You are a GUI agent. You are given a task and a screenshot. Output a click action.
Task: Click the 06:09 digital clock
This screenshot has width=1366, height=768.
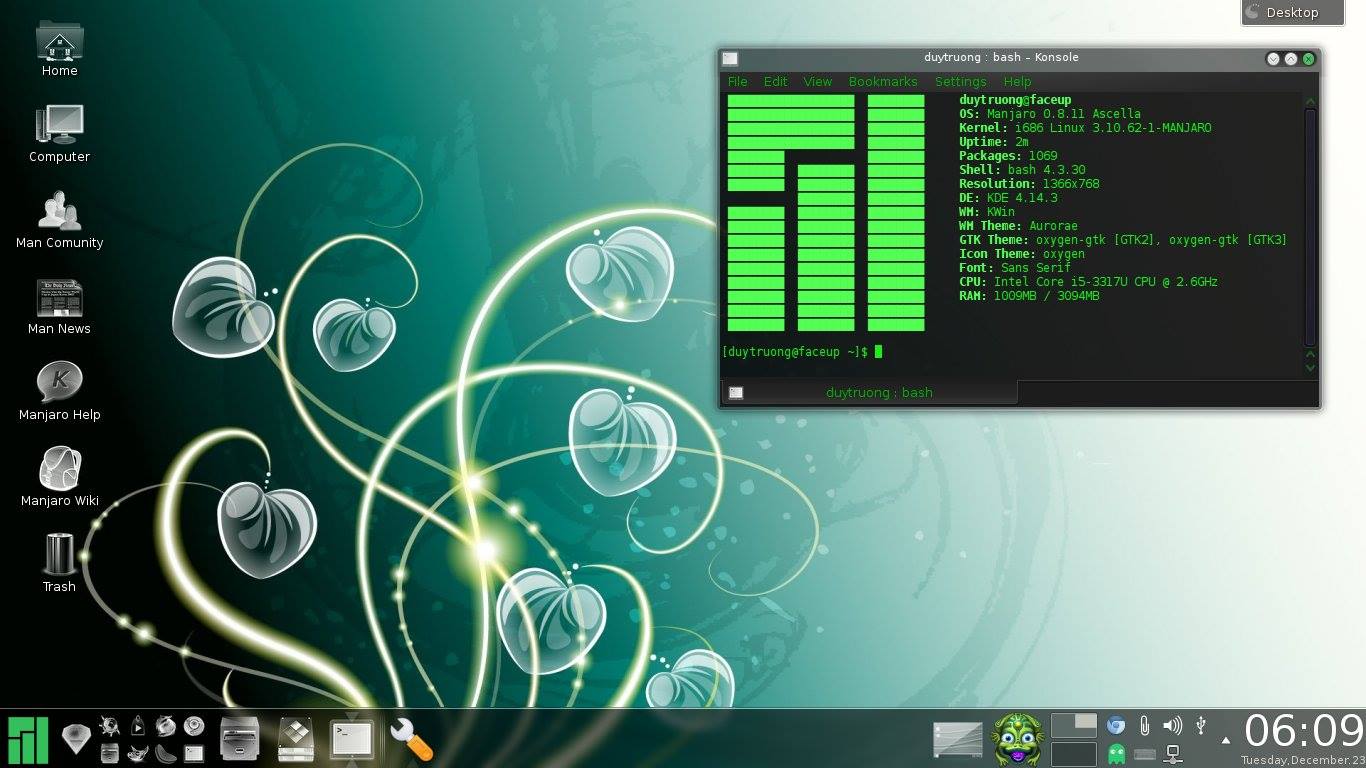coord(1304,731)
